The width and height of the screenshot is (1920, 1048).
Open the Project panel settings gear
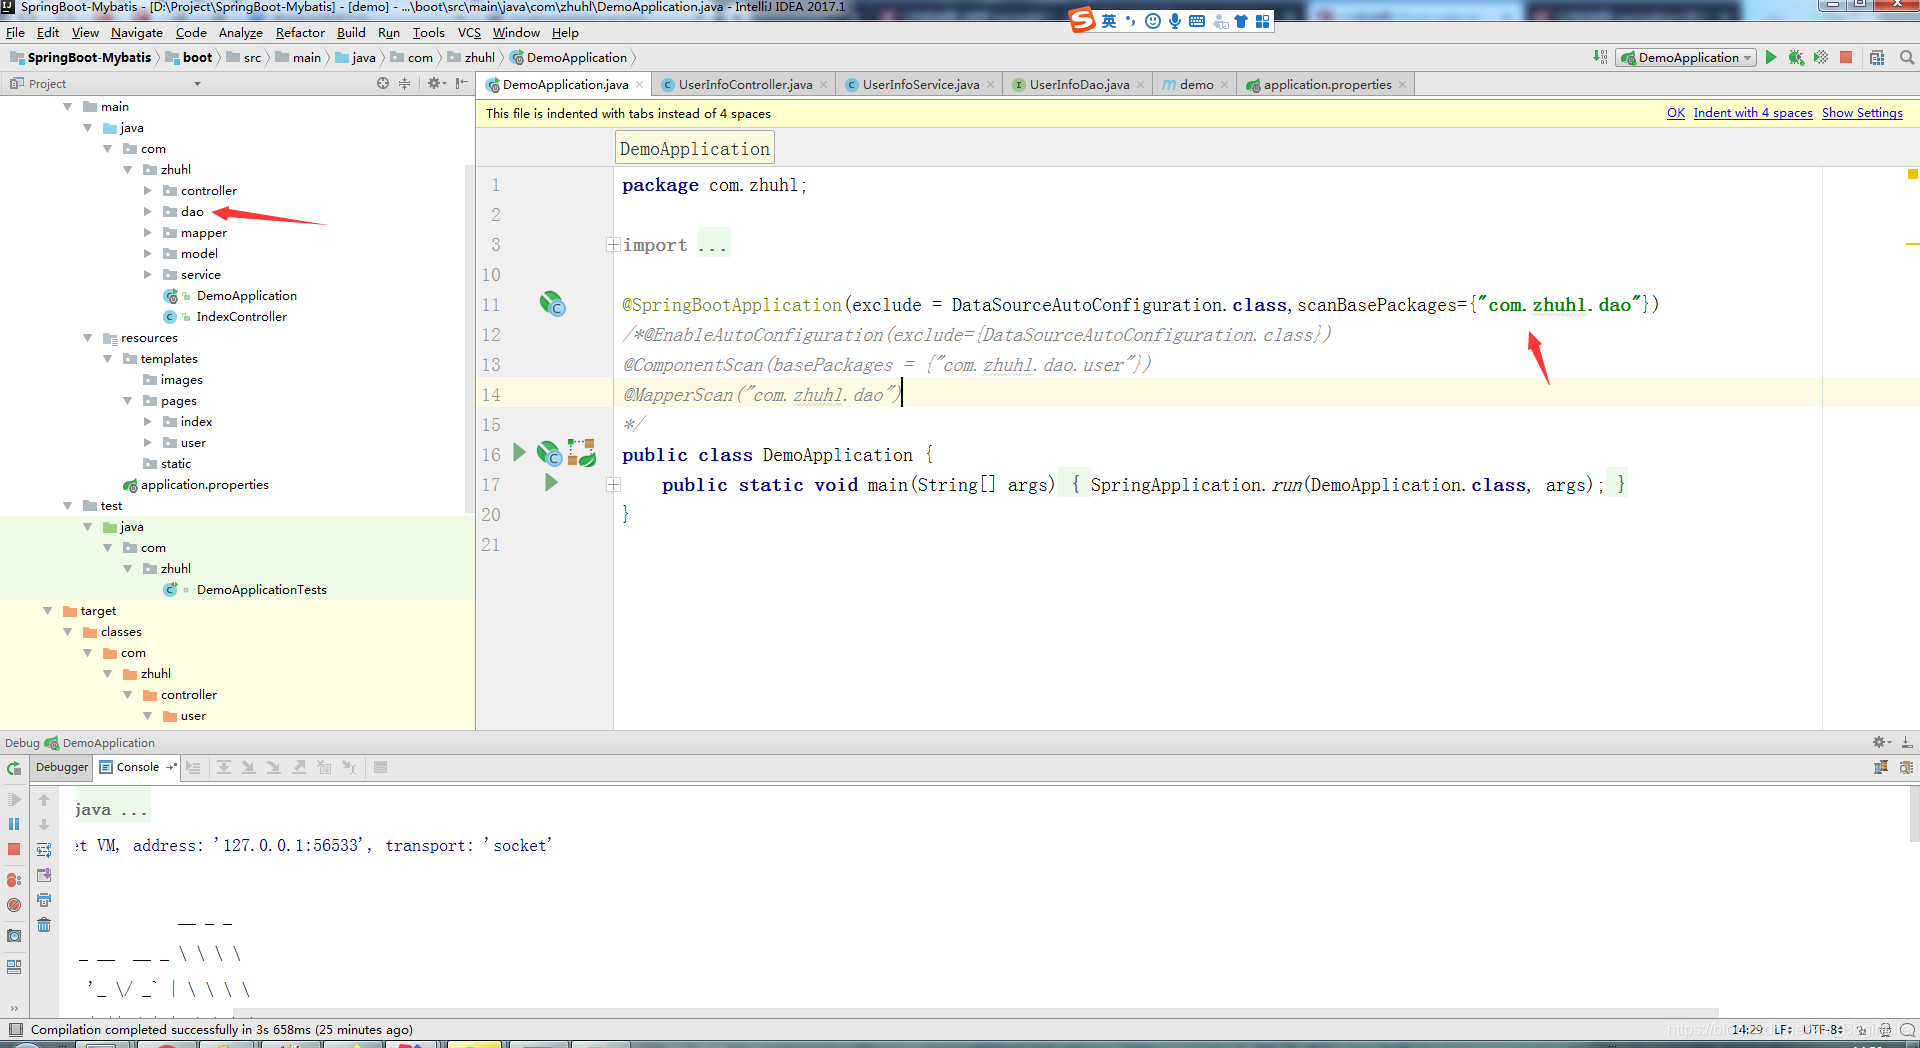[x=436, y=84]
